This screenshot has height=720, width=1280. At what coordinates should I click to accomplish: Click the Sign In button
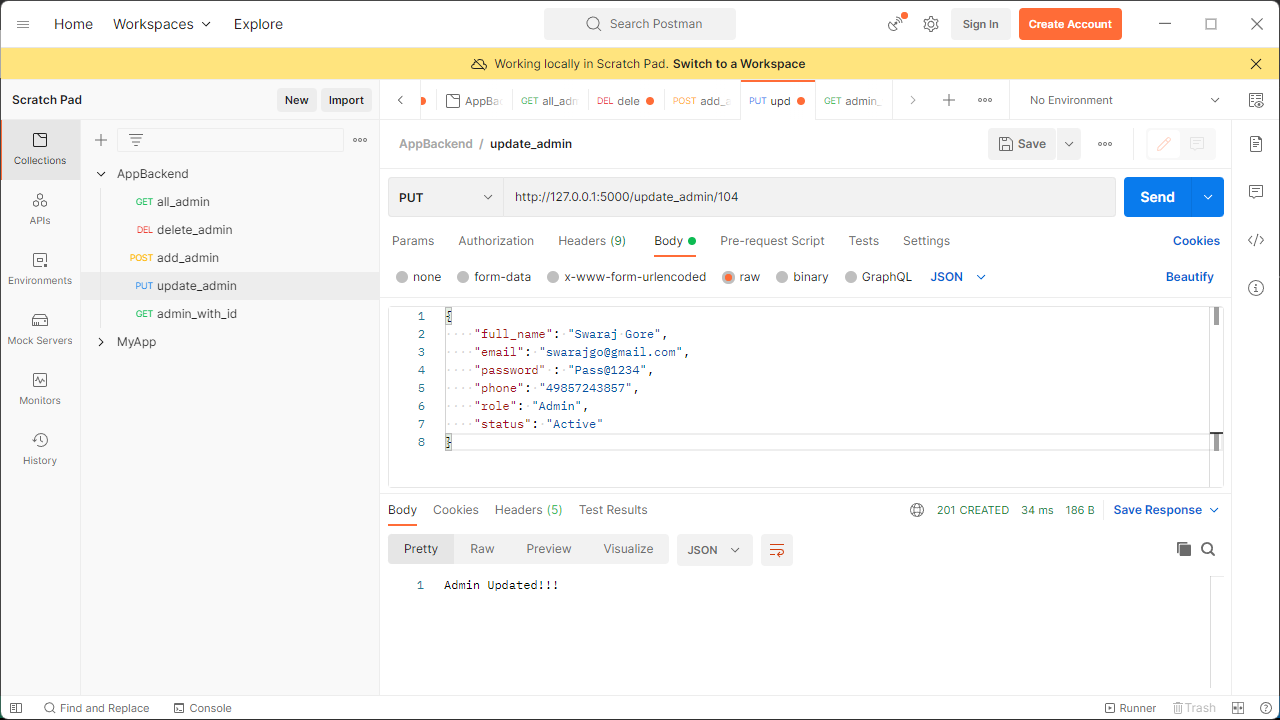[x=980, y=24]
